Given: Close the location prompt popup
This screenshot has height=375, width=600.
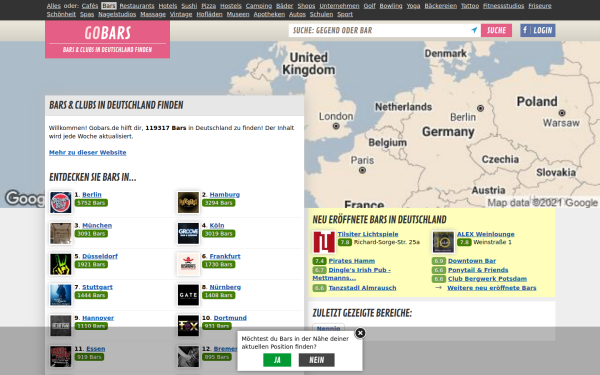Looking at the screenshot, I should click(x=360, y=333).
